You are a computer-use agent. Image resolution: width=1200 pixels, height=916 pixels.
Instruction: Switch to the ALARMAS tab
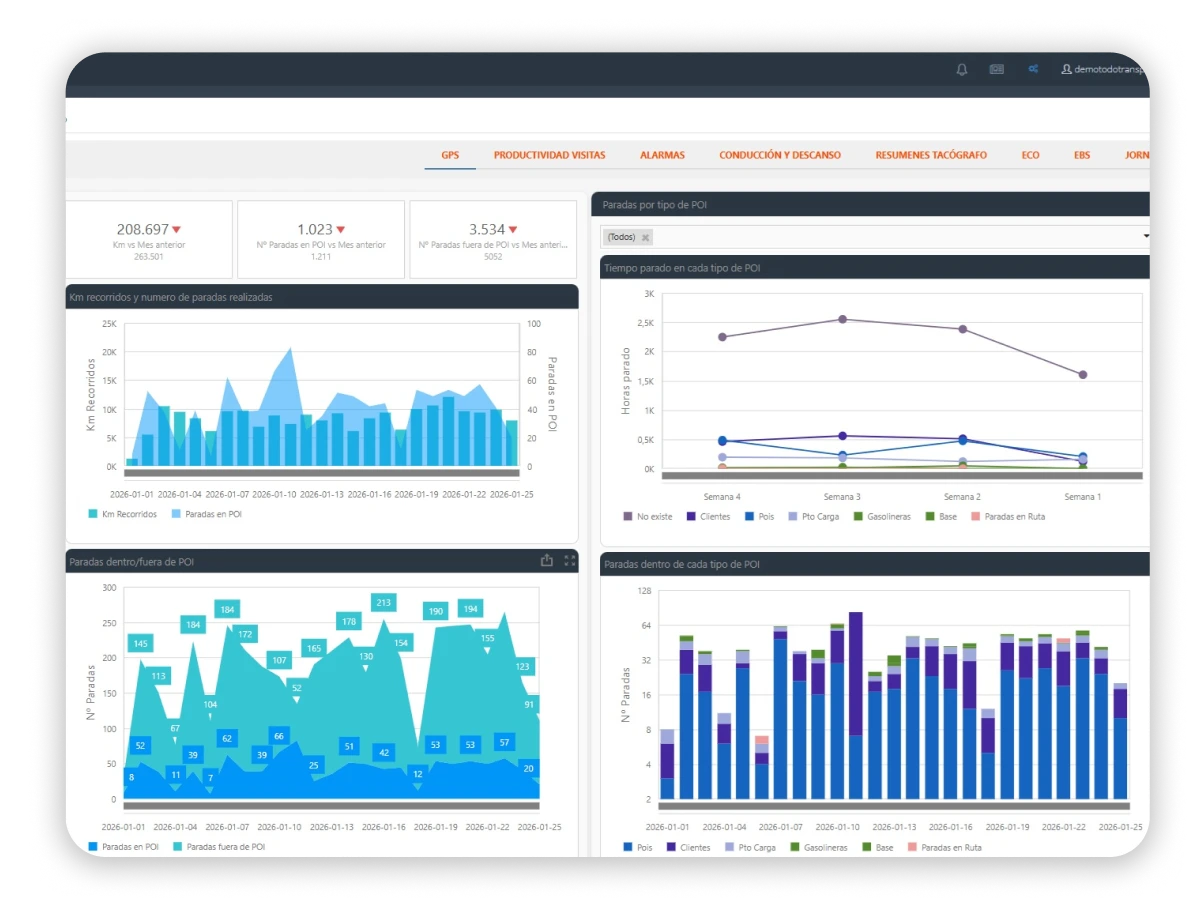pyautogui.click(x=663, y=155)
